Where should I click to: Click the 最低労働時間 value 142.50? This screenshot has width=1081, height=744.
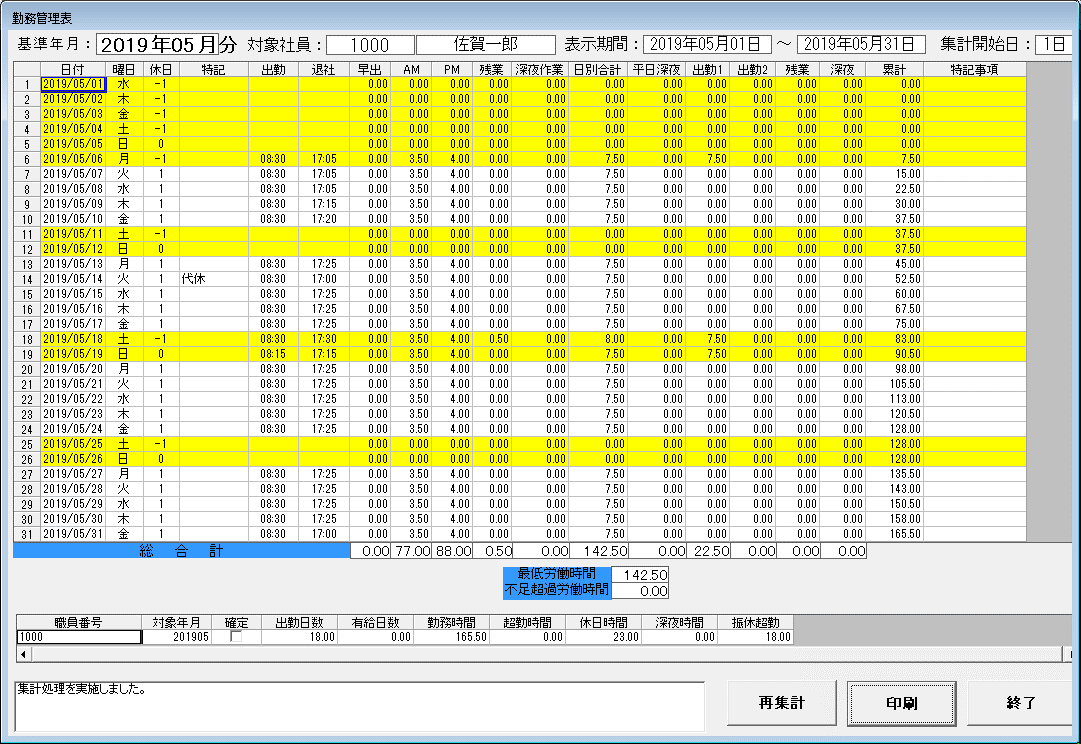coord(639,575)
